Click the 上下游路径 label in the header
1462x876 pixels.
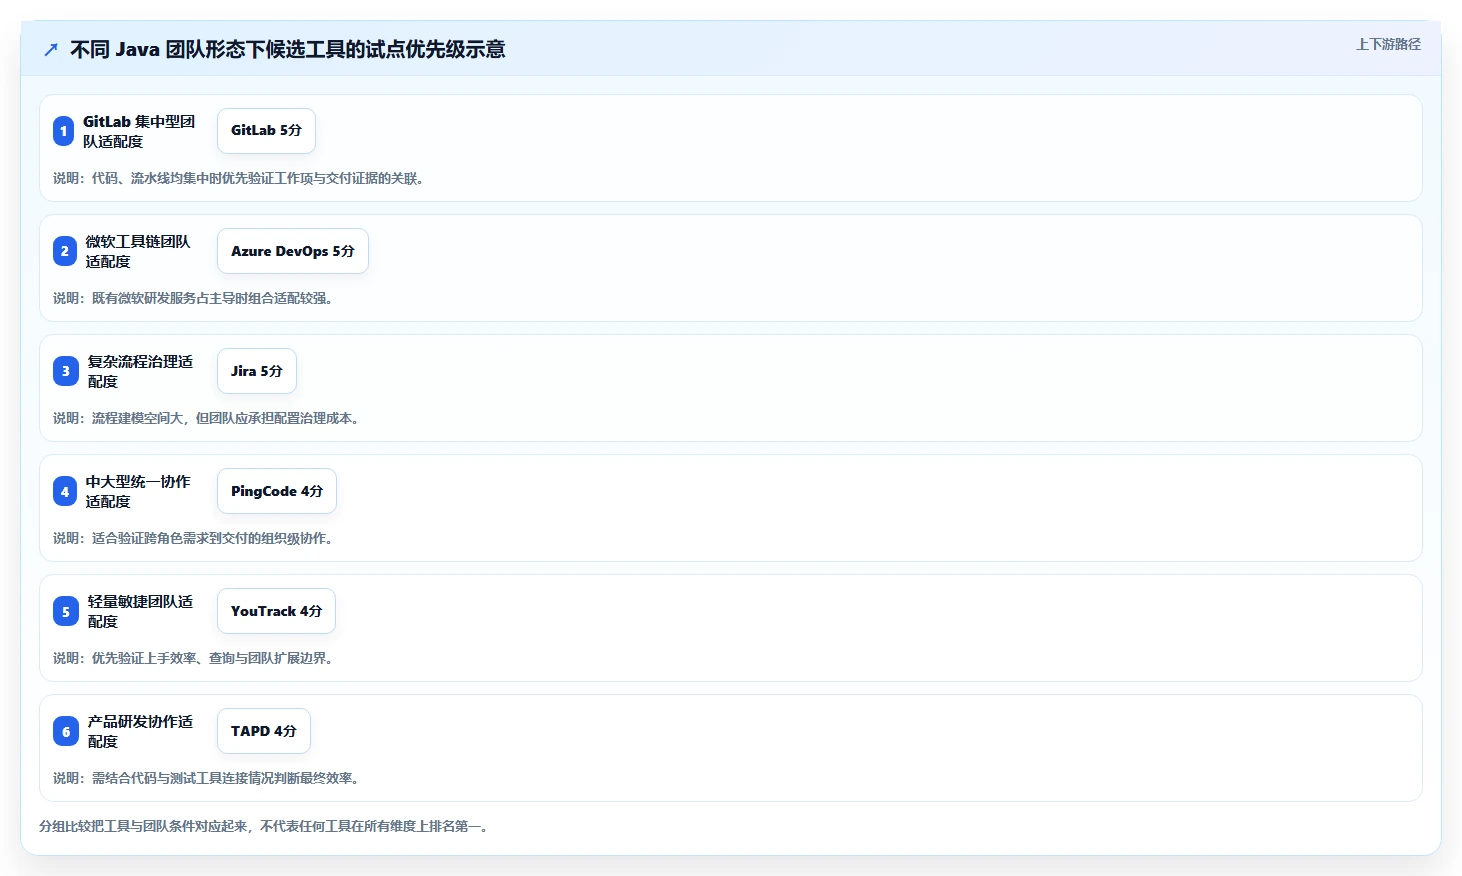tap(1388, 44)
